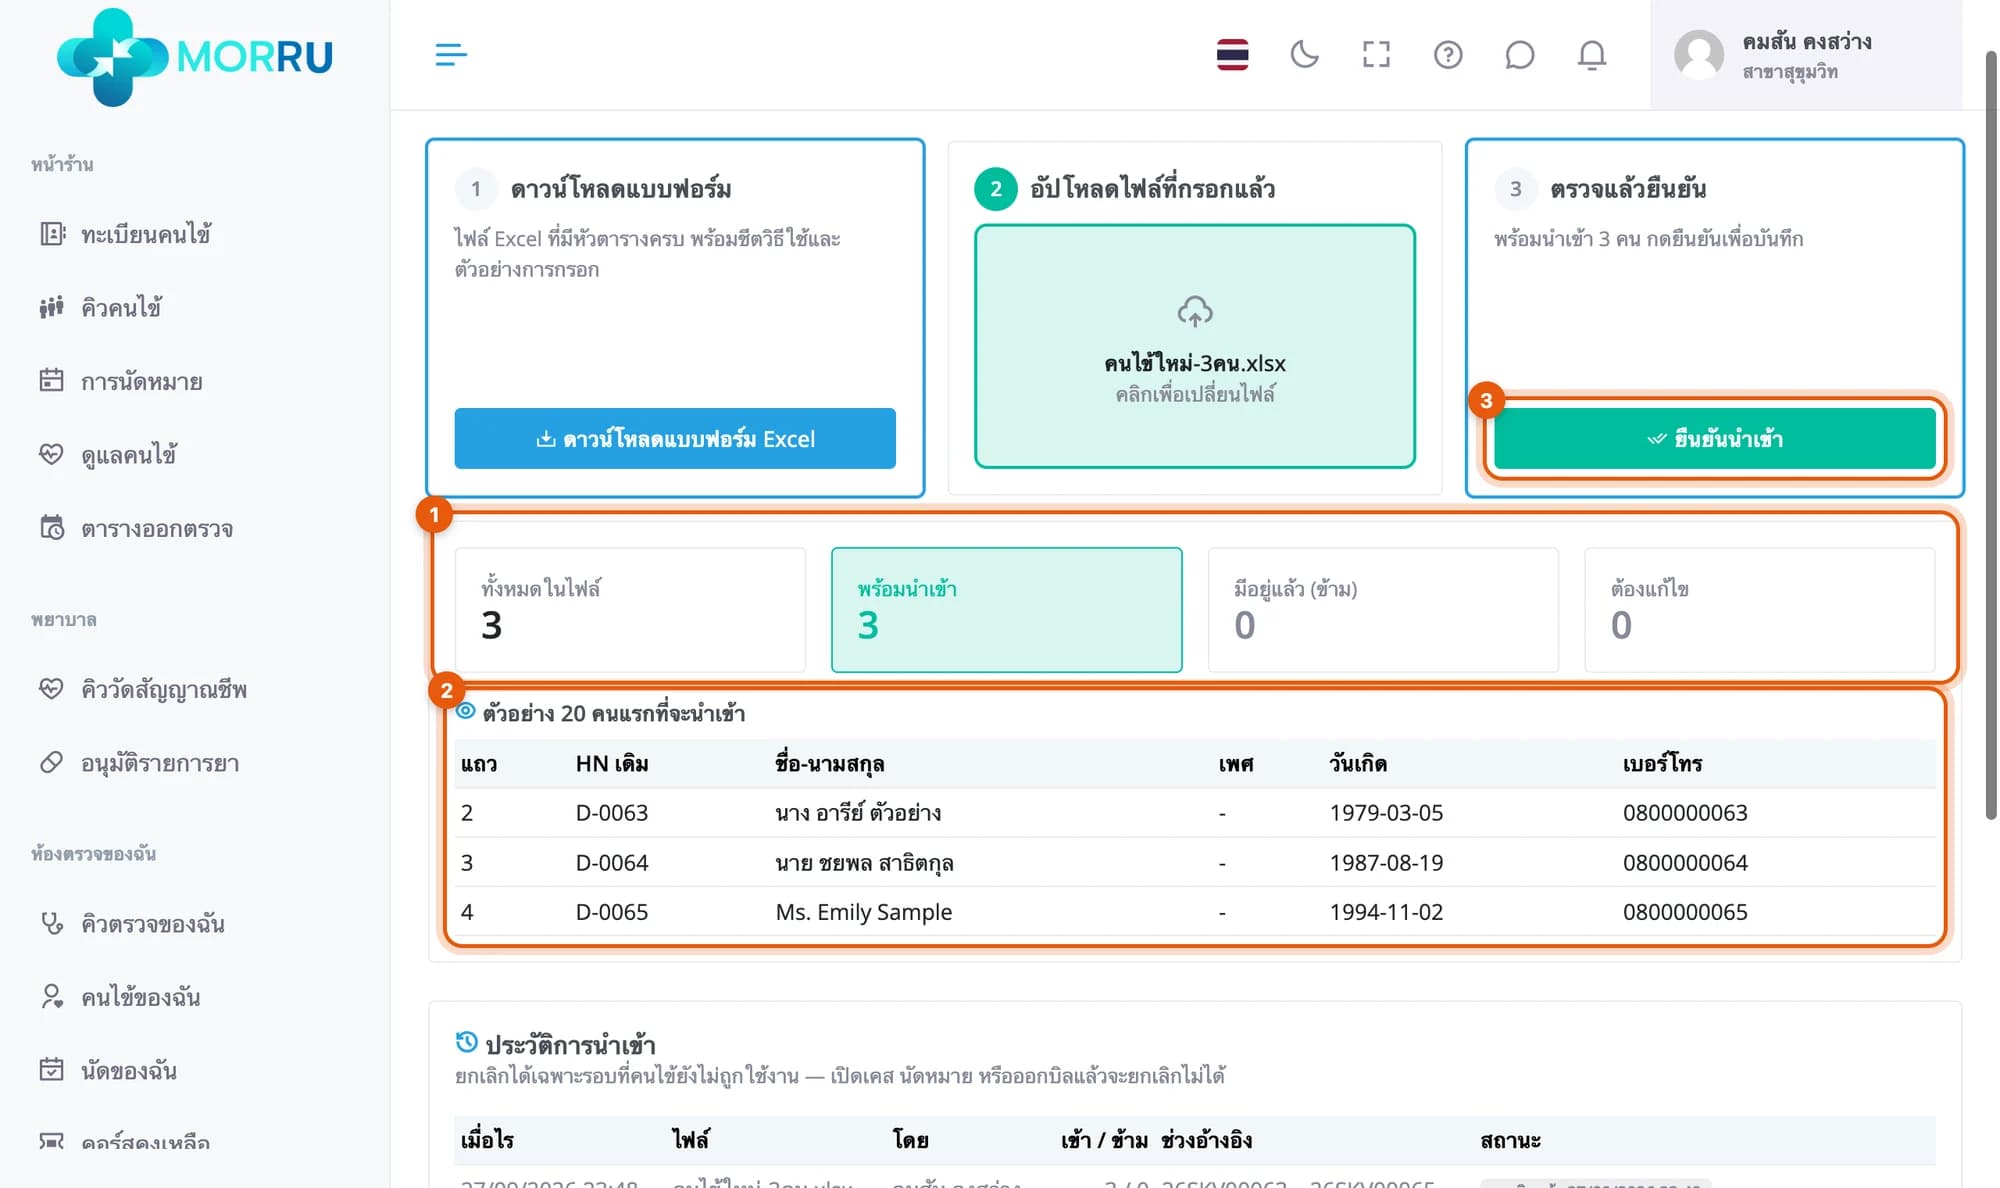Click the Ms. Emily Sample row name

[x=864, y=912]
